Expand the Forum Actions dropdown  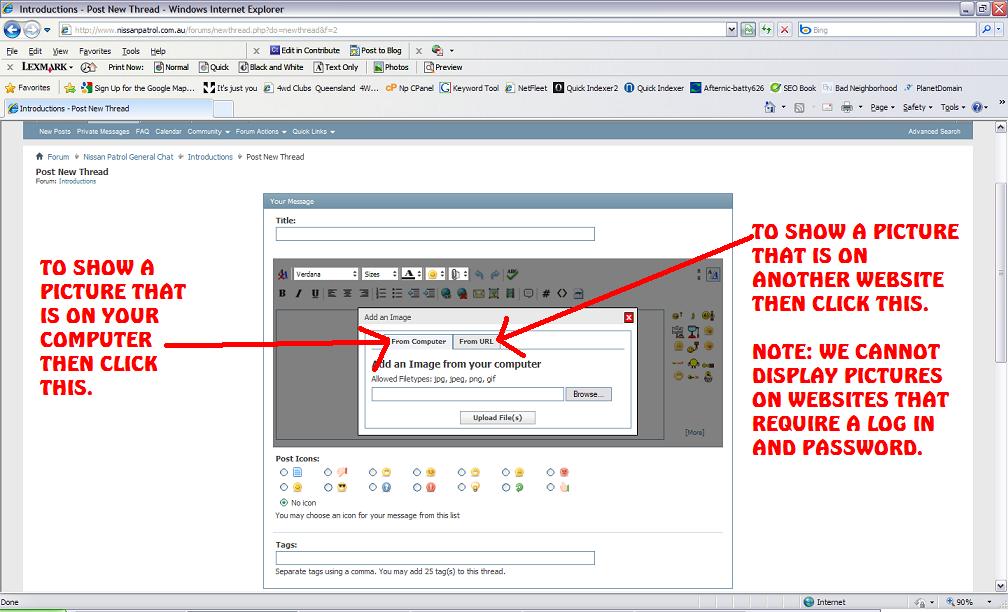[261, 132]
